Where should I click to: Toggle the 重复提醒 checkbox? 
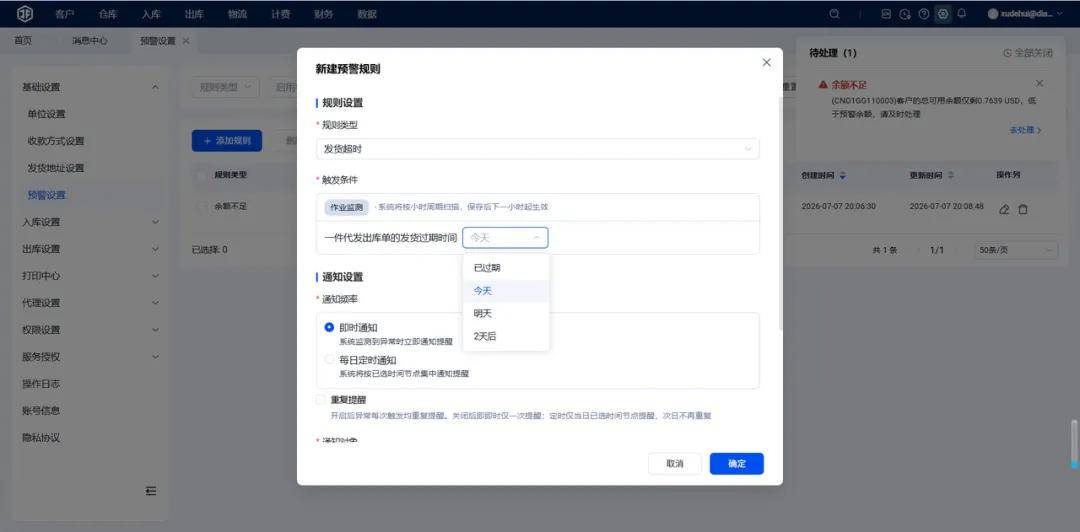pyautogui.click(x=320, y=400)
